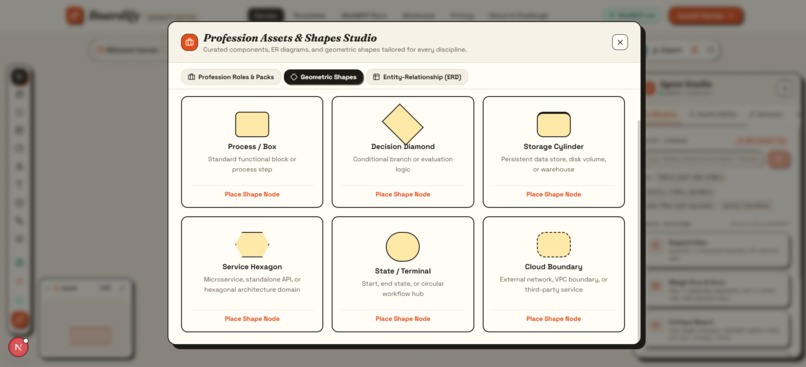The height and width of the screenshot is (367, 806).
Task: Click the "Profession Assets & Shapes Studio" heading
Action: 290,38
